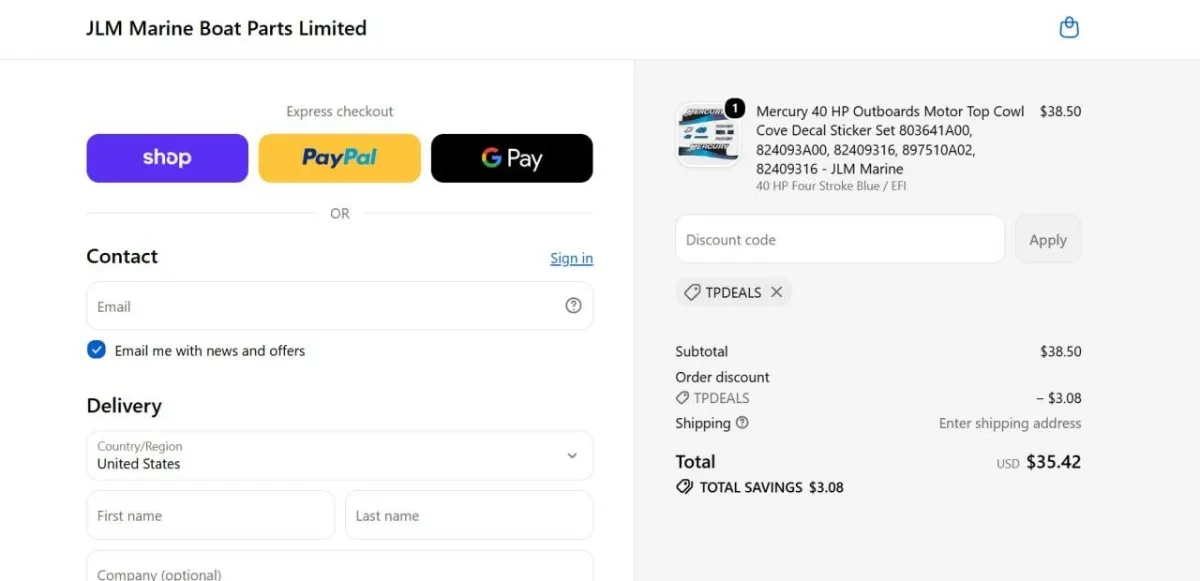Click the email help question mark icon
Screen dimensions: 1200x581
pyautogui.click(x=573, y=306)
